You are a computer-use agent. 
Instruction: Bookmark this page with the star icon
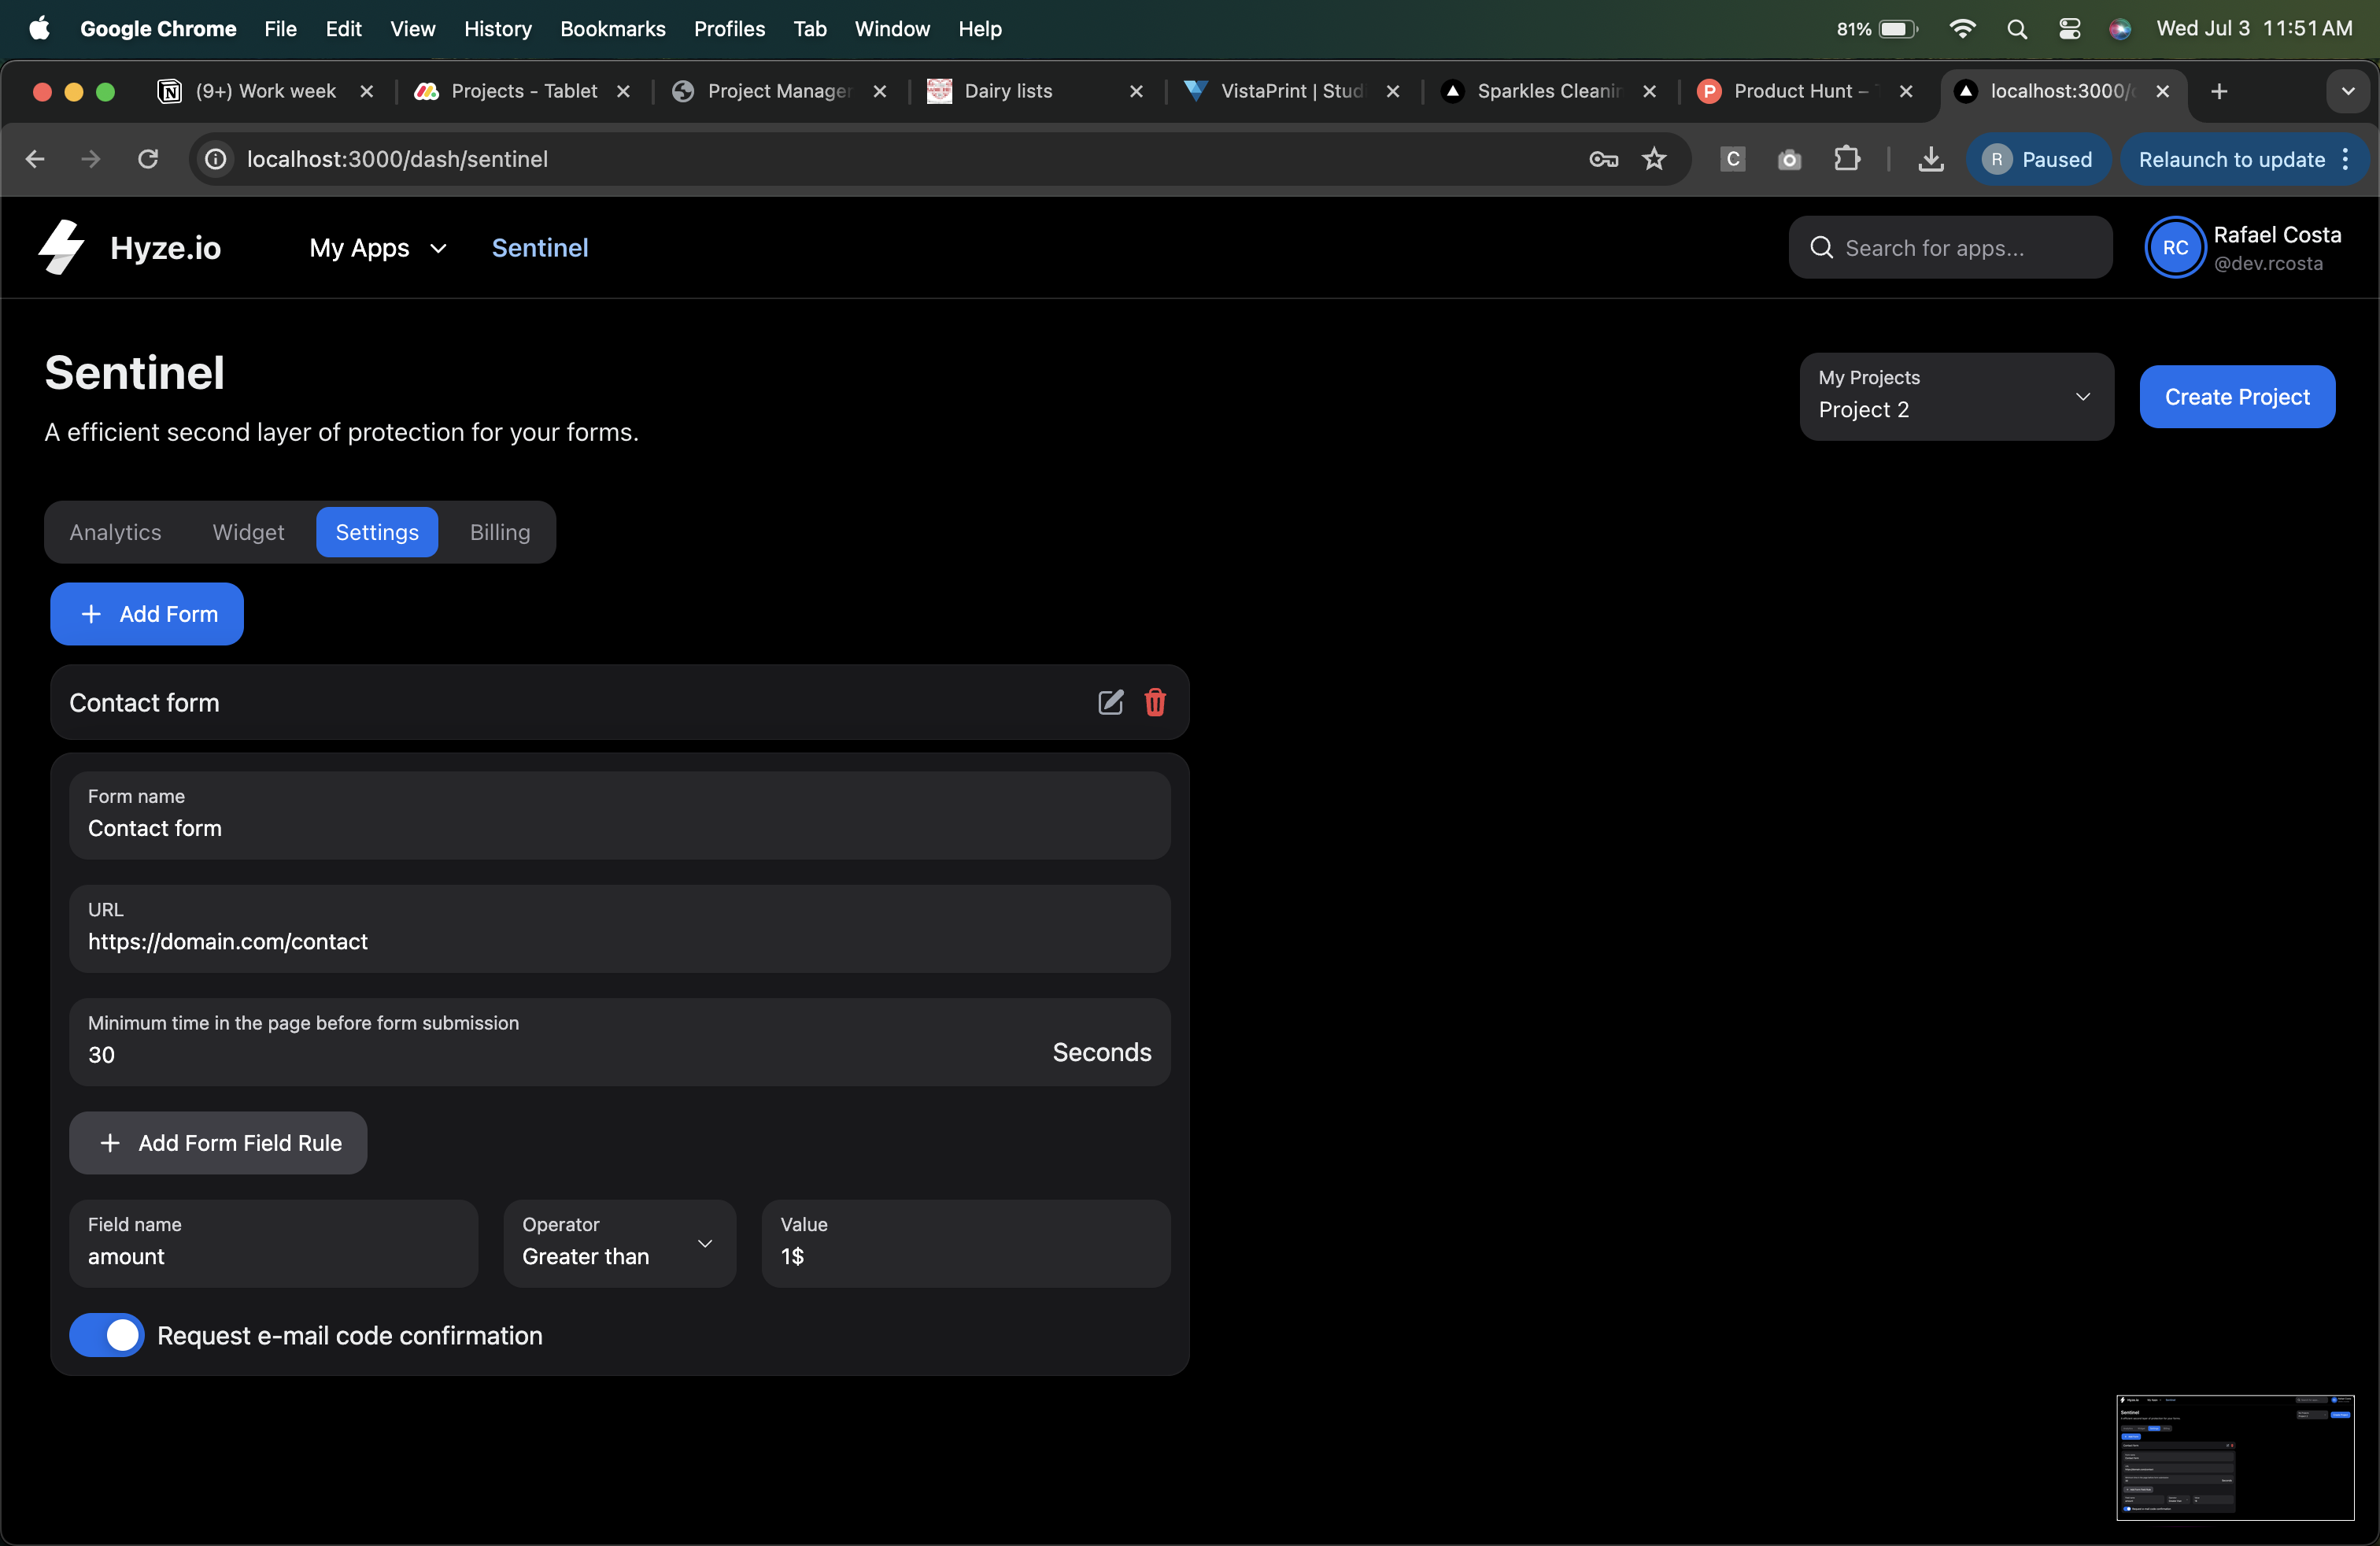coord(1654,159)
